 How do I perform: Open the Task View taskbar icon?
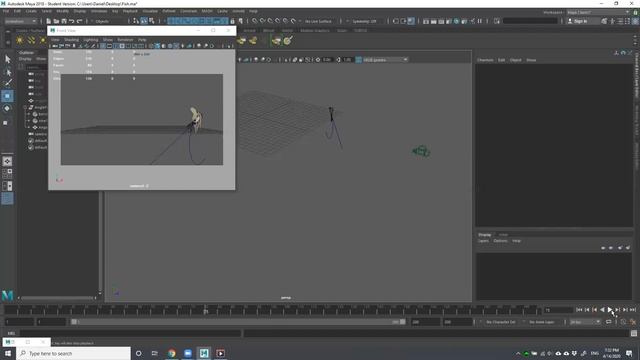155,353
